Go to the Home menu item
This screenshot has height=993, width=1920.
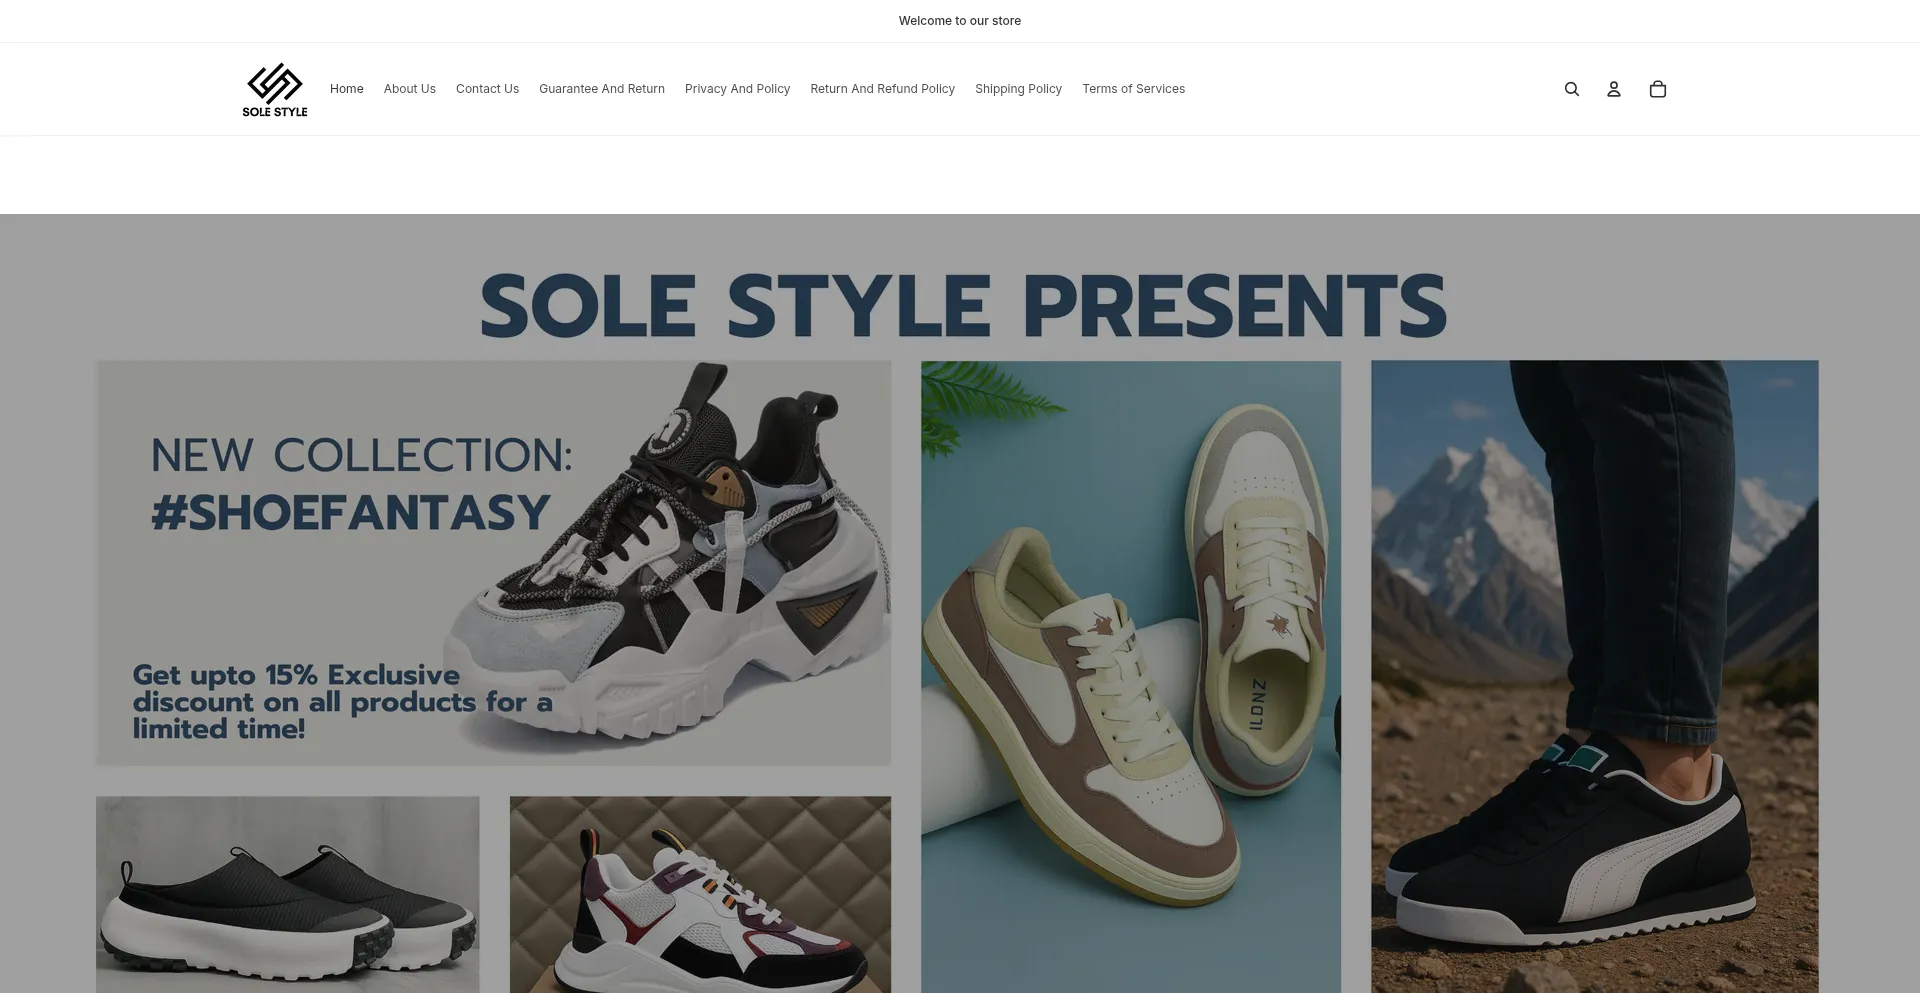347,89
